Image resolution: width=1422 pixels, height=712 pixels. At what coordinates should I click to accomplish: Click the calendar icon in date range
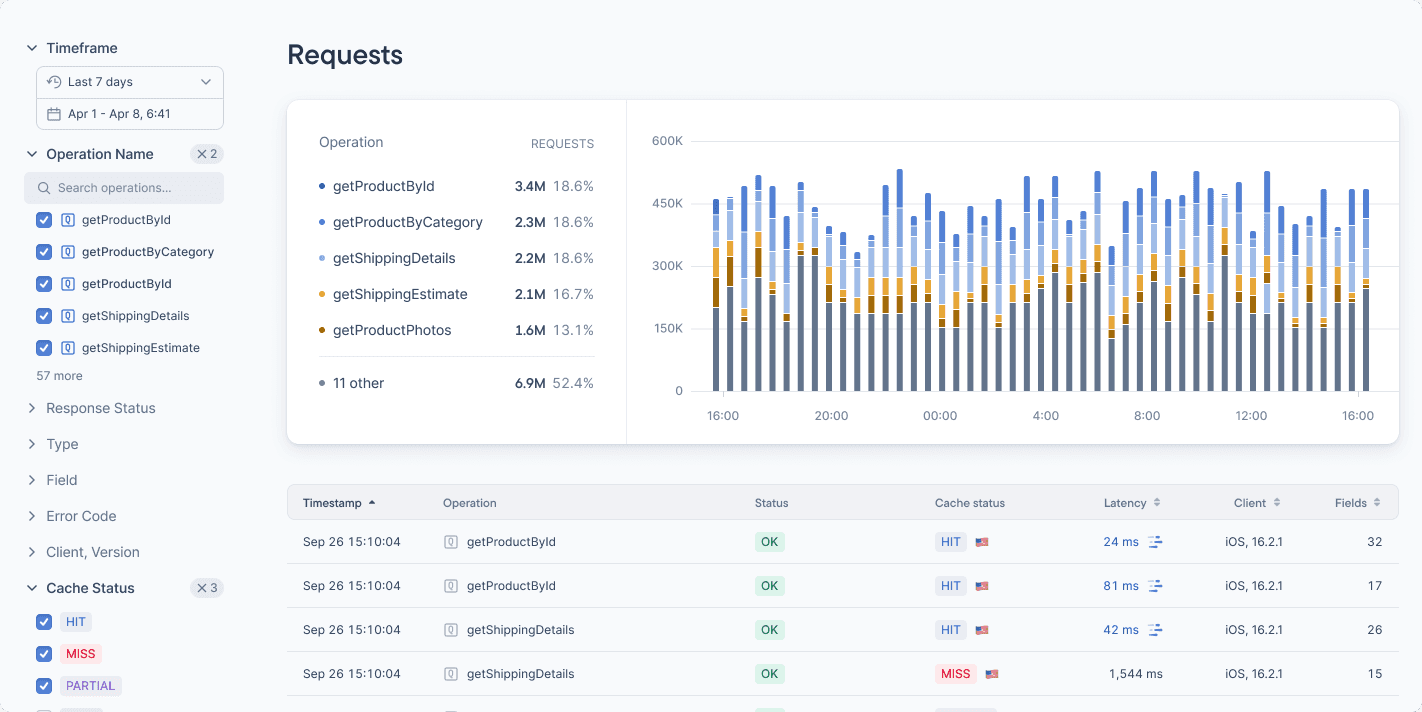pos(54,114)
